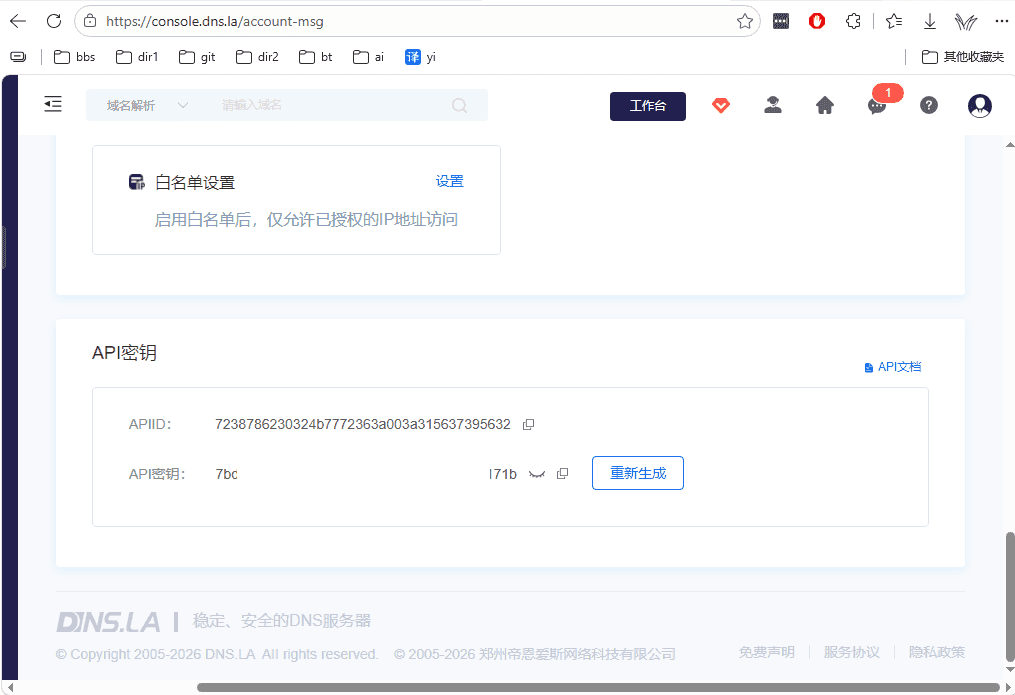Open the yi translate bookmark

pyautogui.click(x=420, y=57)
